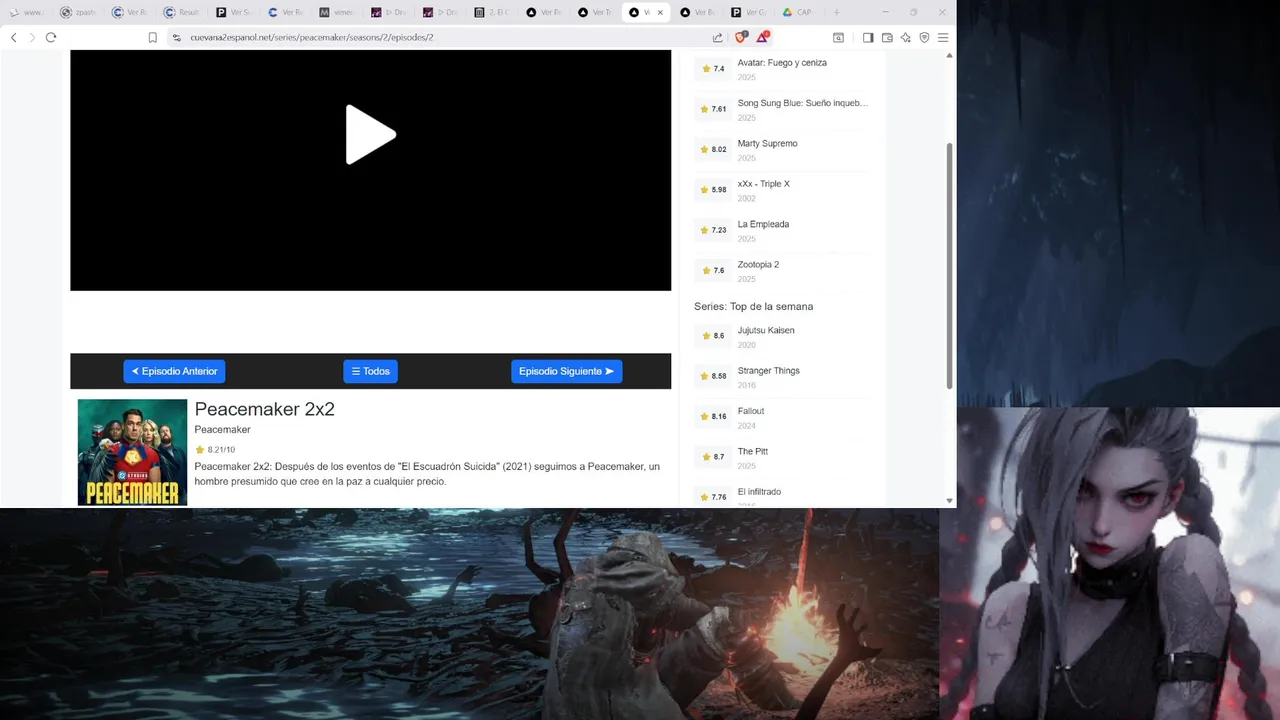The width and height of the screenshot is (1280, 720).
Task: Click the 5.98 star rating for xXx
Action: 713,190
